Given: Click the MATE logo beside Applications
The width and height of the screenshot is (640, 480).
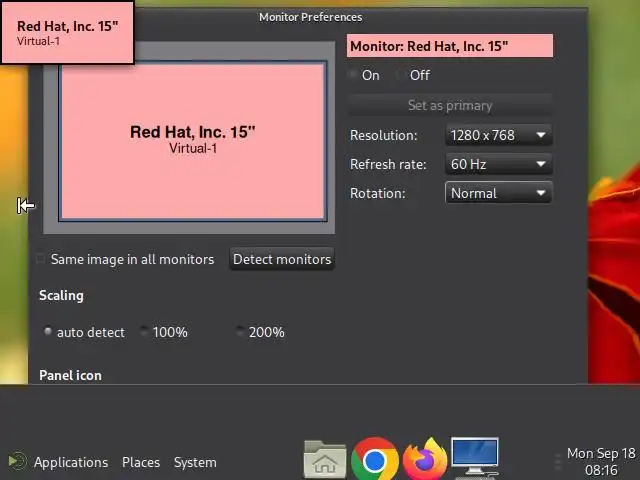Looking at the screenshot, I should coord(17,462).
